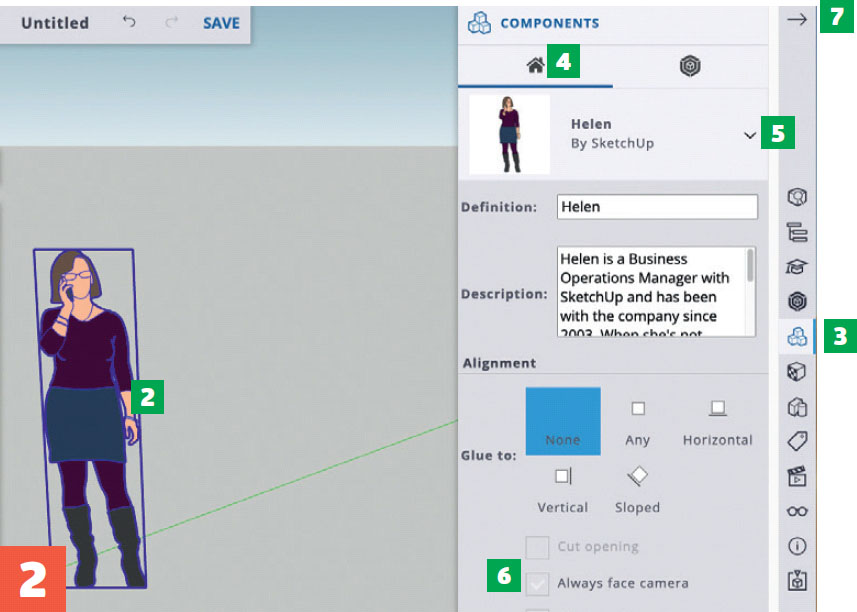Image resolution: width=857 pixels, height=612 pixels.
Task: Open the Entity Info panel icon
Action: [x=797, y=197]
